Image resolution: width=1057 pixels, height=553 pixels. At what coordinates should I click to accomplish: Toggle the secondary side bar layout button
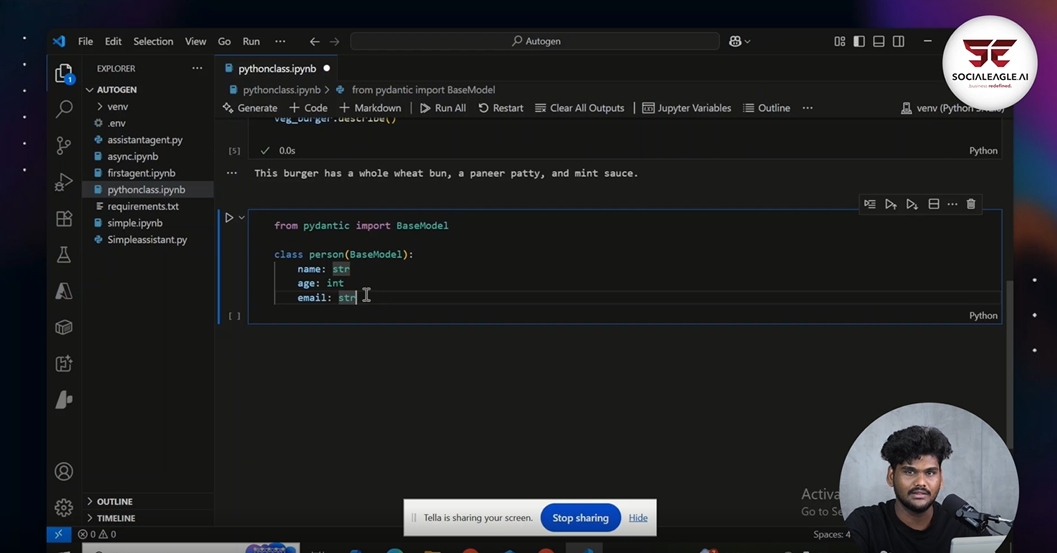(899, 41)
